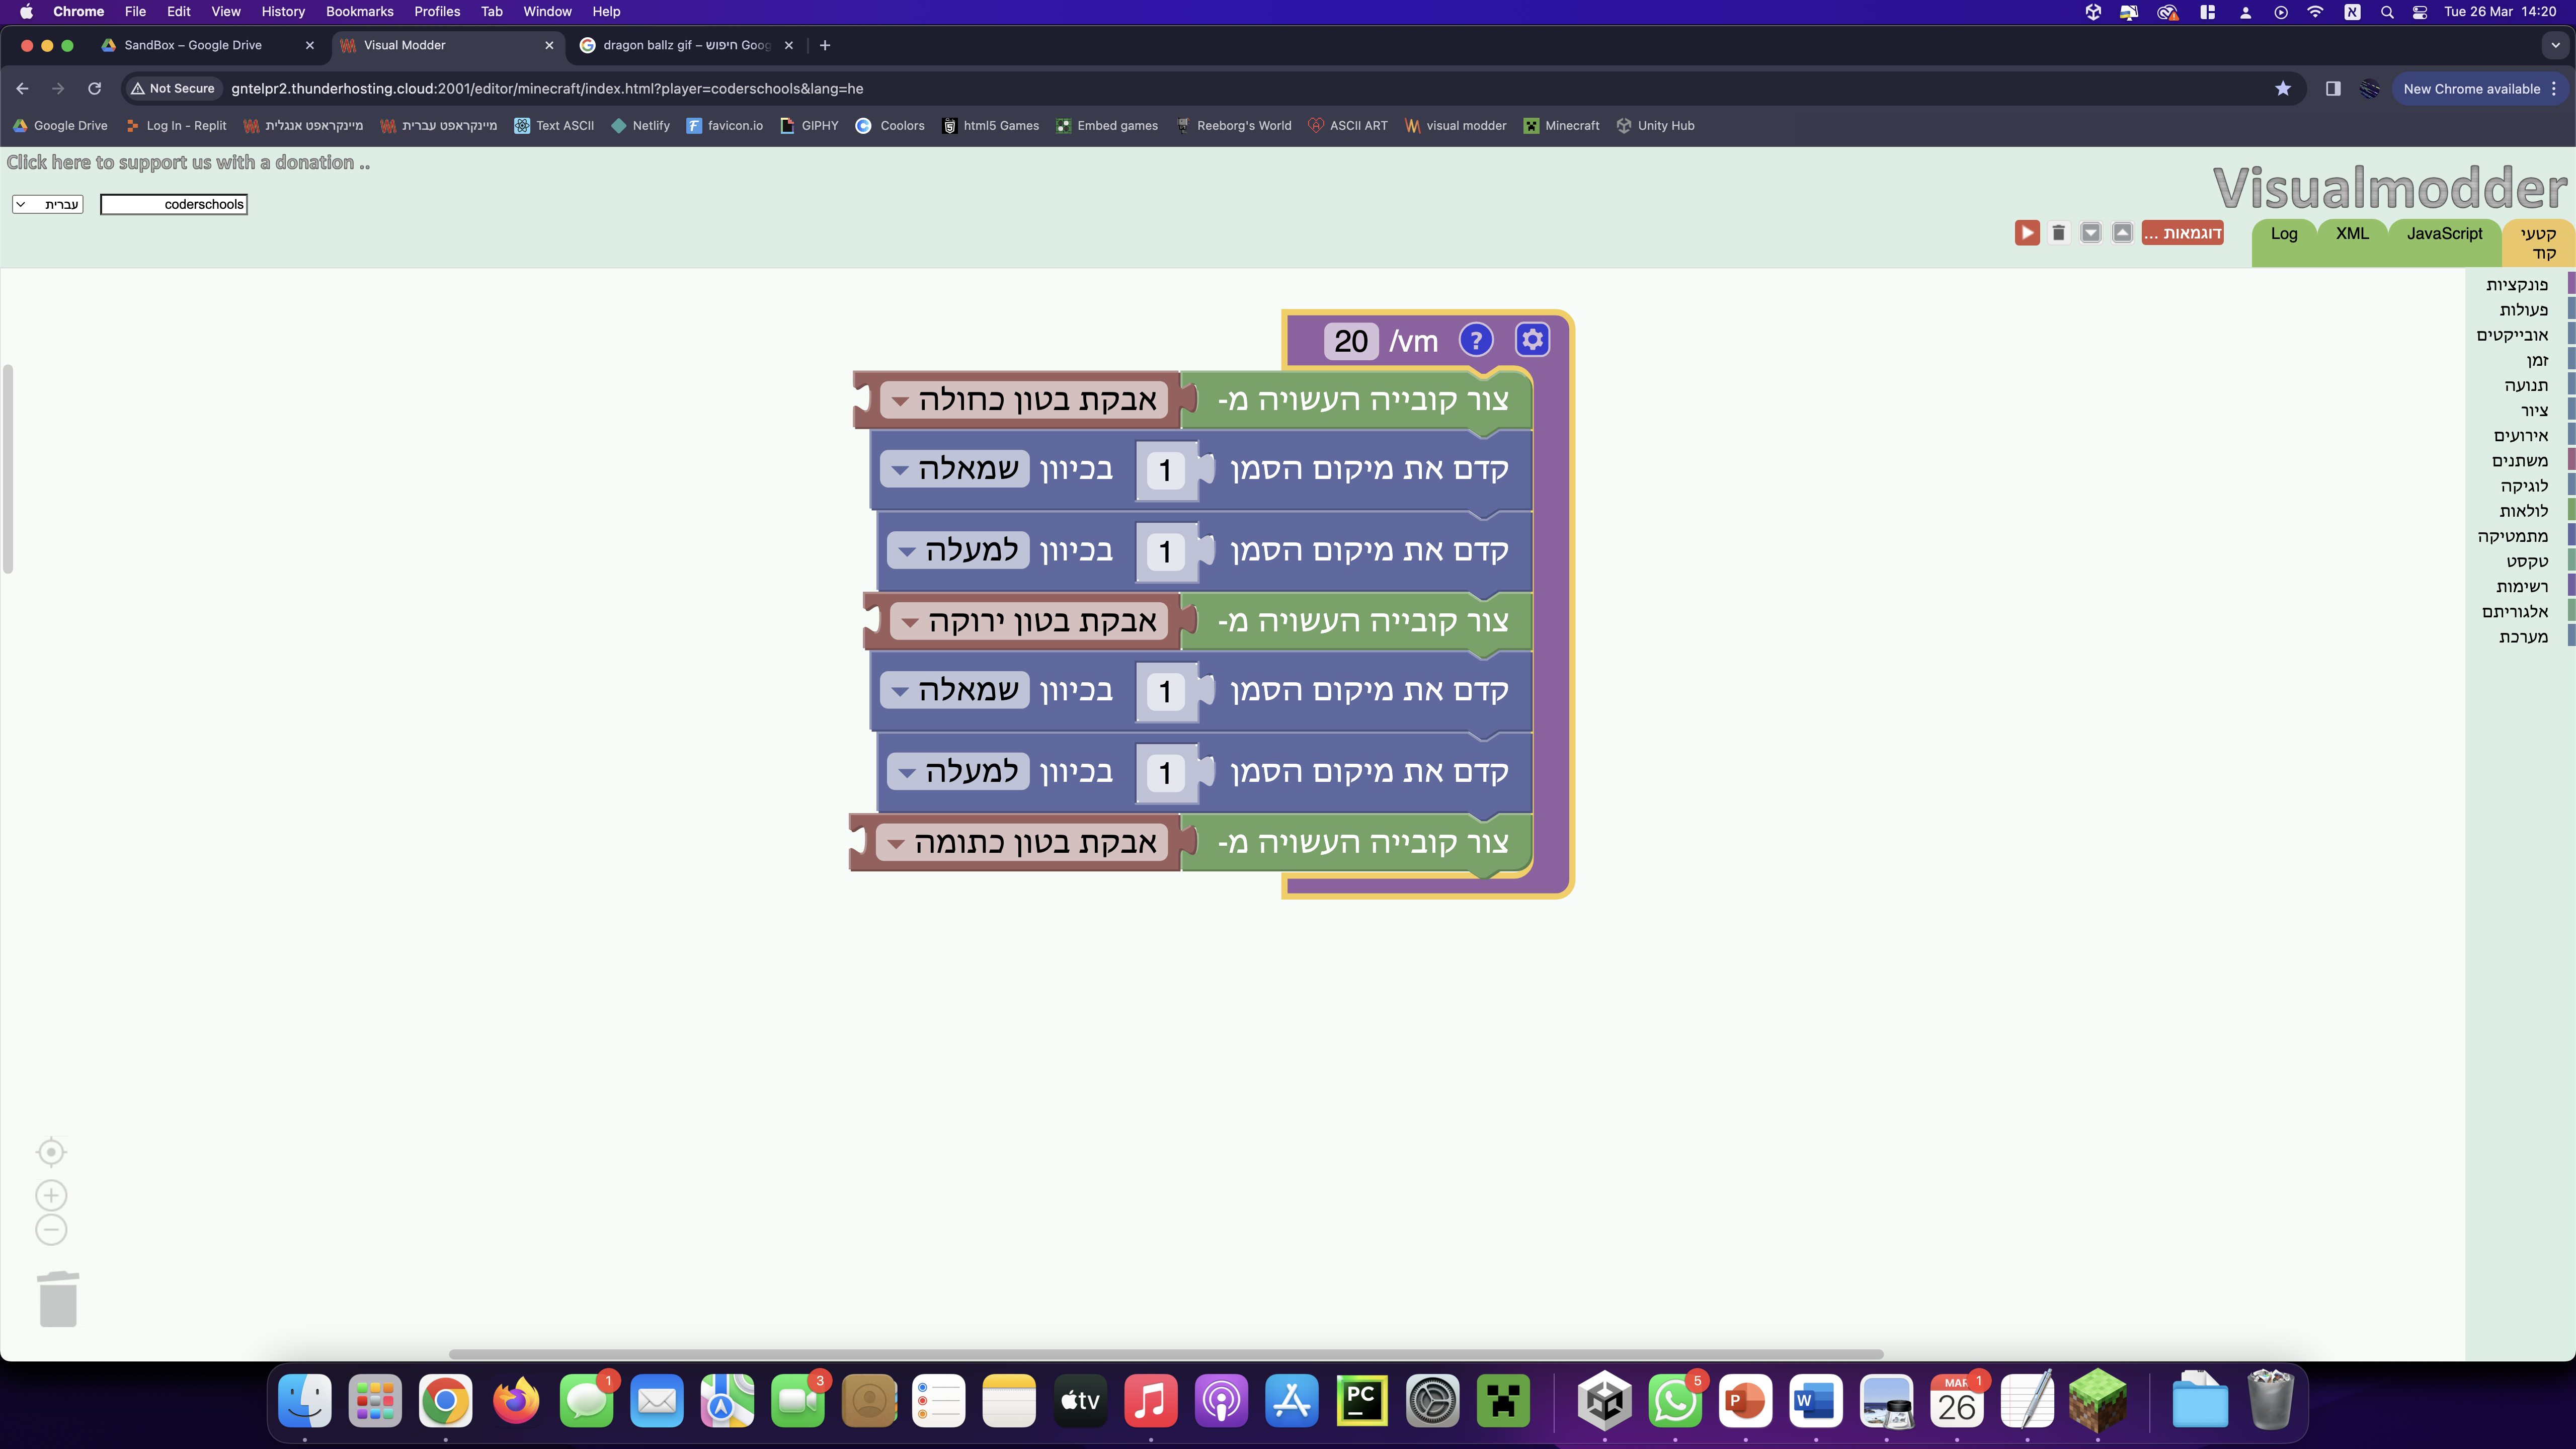Open Unity Hub from the Dock
Viewport: 2576px width, 1449px height.
[x=1605, y=1401]
